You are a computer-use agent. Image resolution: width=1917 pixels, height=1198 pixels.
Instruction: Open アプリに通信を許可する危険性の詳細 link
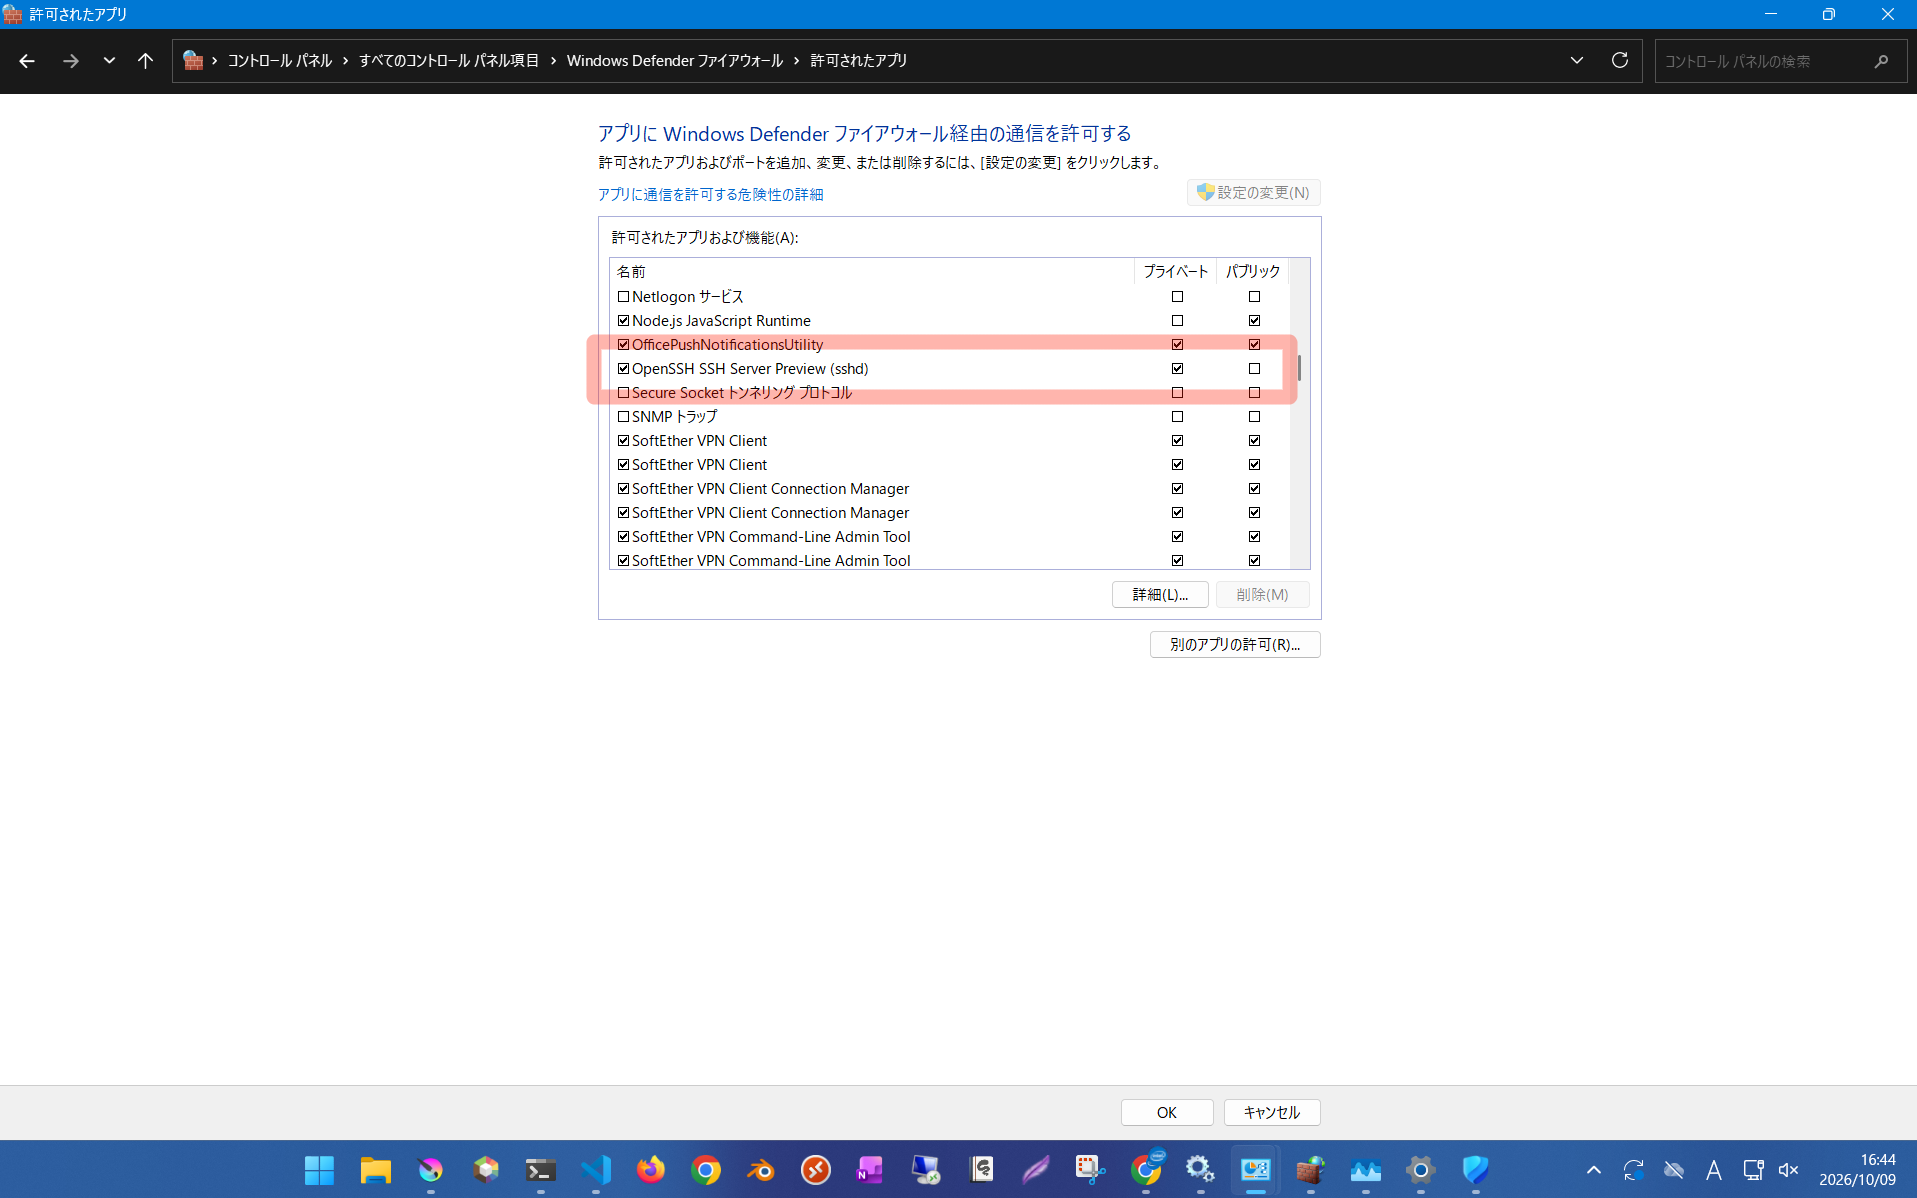tap(710, 195)
